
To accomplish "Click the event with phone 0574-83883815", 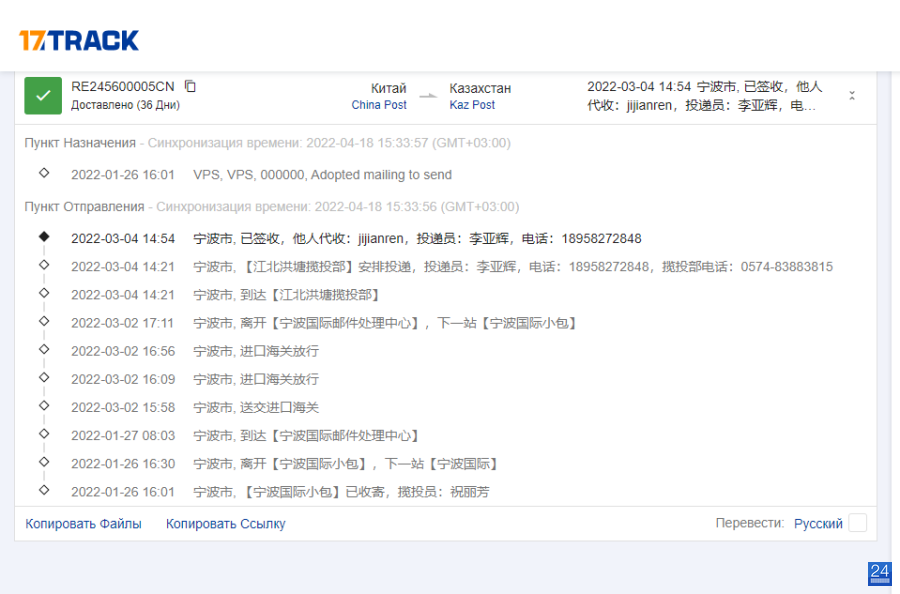I will [x=452, y=266].
